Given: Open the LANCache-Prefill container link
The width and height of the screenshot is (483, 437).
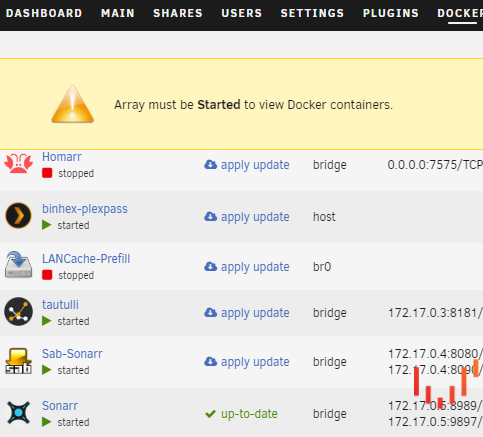Looking at the screenshot, I should [86, 259].
